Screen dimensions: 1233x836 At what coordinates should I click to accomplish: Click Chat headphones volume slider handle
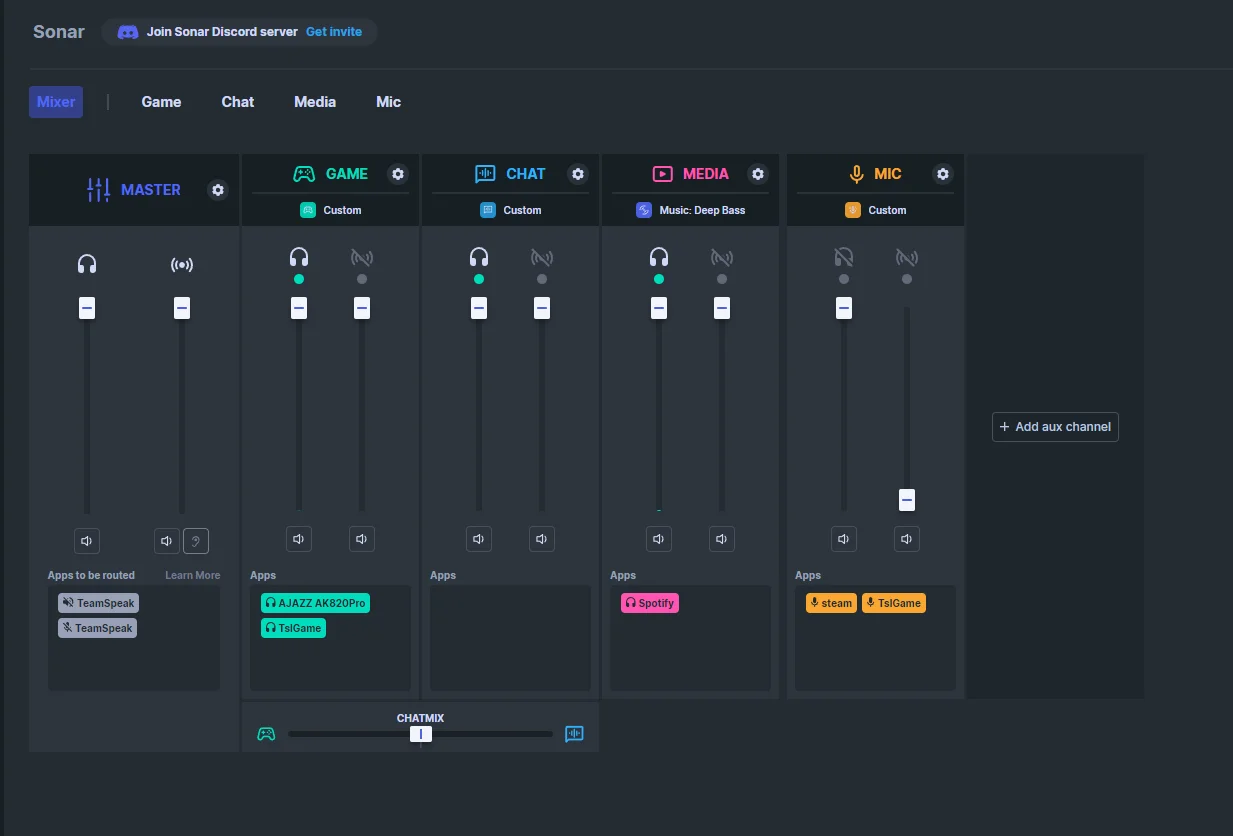point(479,308)
